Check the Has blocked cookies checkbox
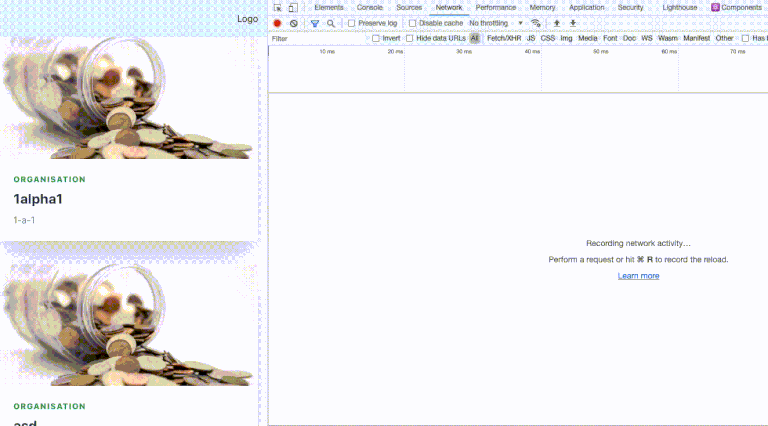Image resolution: width=768 pixels, height=426 pixels. 745,38
